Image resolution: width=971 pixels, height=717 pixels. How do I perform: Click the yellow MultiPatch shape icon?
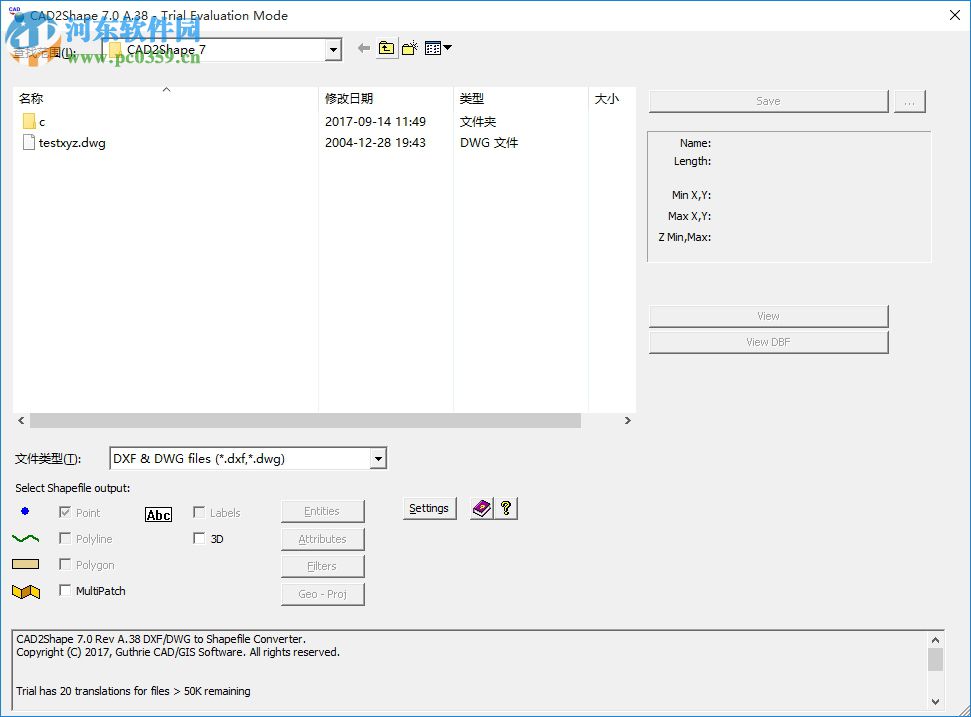(25, 590)
